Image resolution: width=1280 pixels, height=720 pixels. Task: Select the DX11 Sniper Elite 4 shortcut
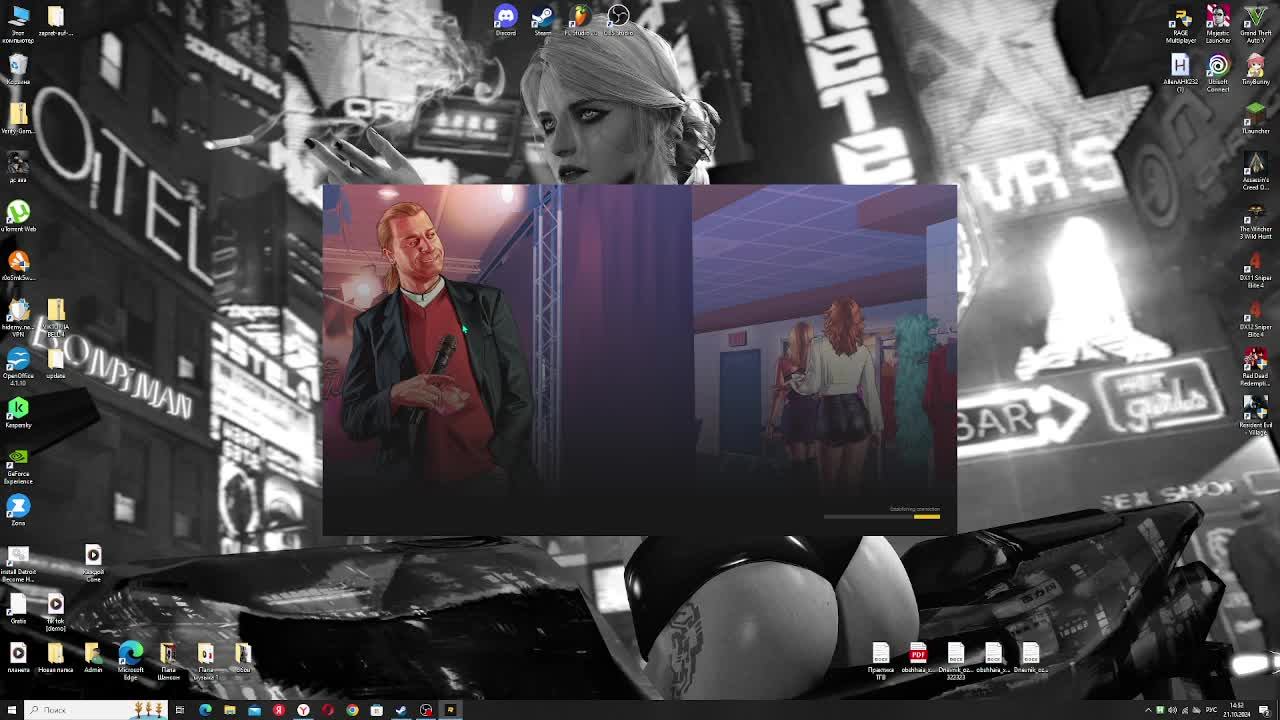click(1256, 270)
